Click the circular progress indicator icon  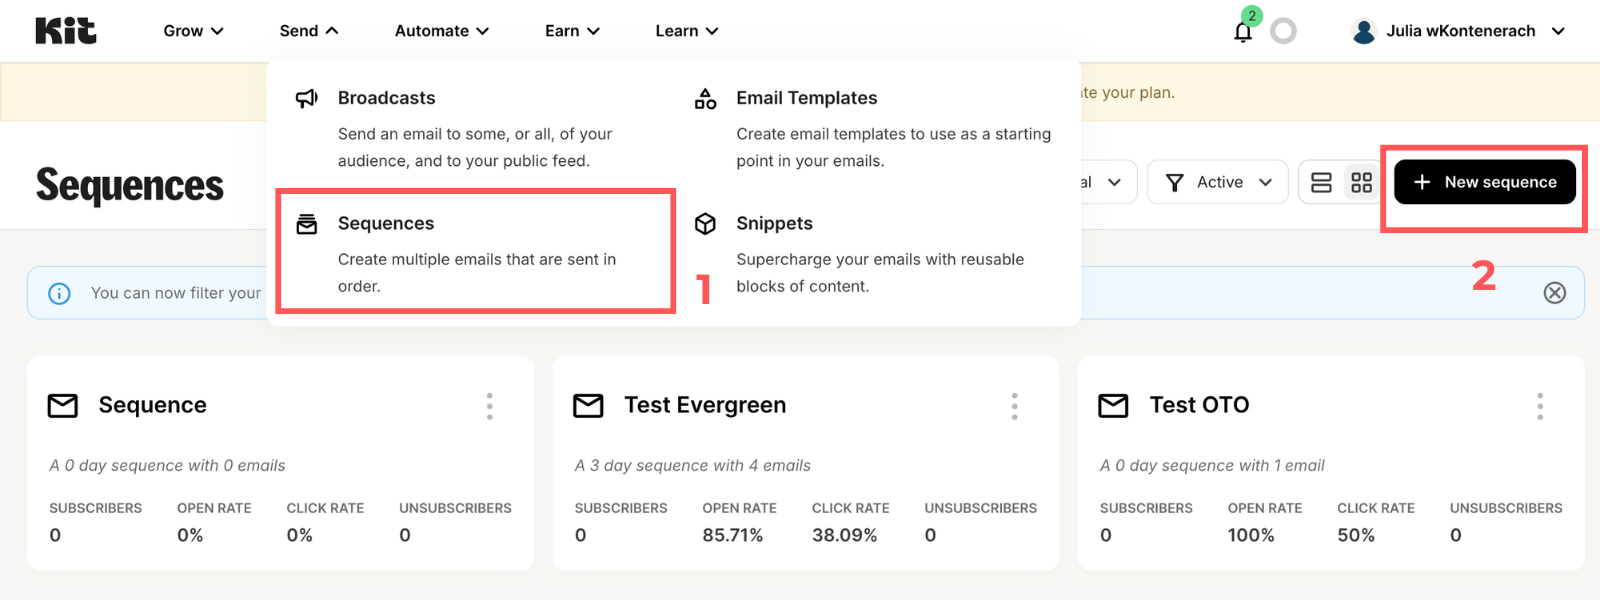1283,31
